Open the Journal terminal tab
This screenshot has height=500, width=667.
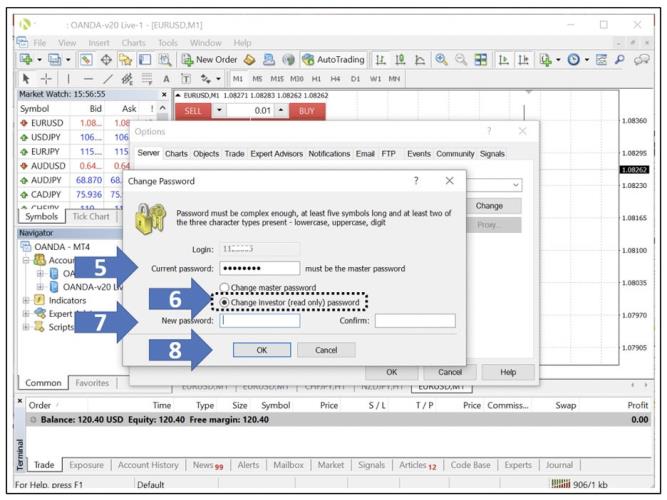[559, 465]
